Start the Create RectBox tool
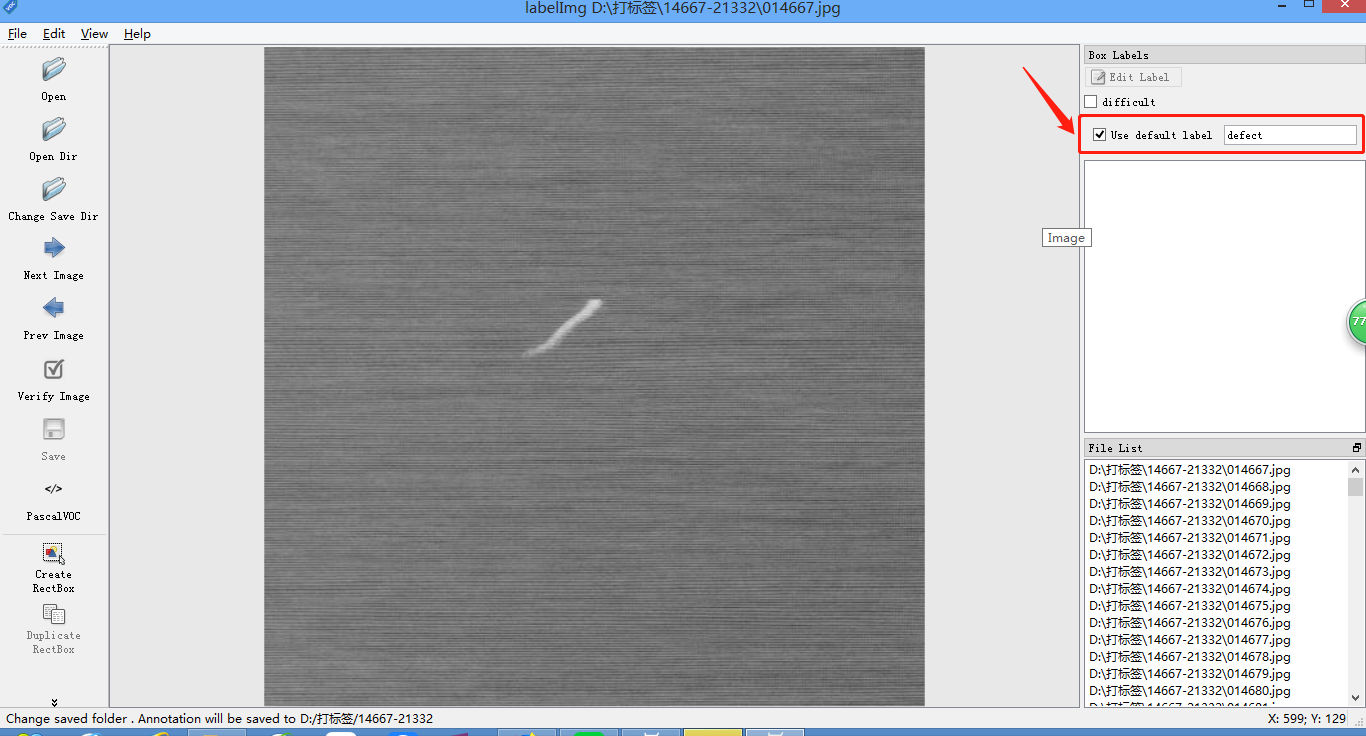This screenshot has height=736, width=1366. (x=54, y=553)
